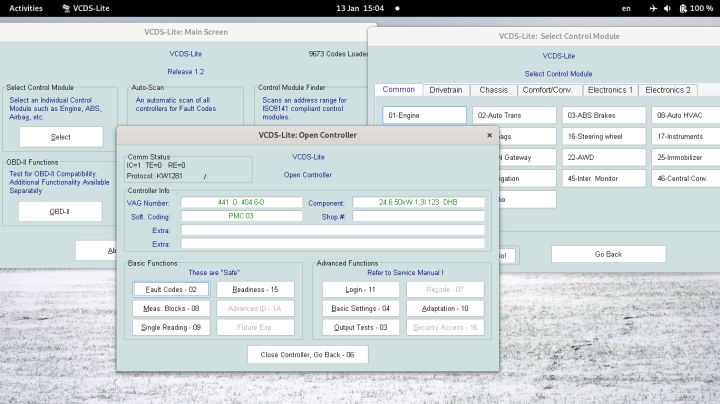The width and height of the screenshot is (720, 404).
Task: Click Adaptation - 10 button
Action: coord(445,309)
